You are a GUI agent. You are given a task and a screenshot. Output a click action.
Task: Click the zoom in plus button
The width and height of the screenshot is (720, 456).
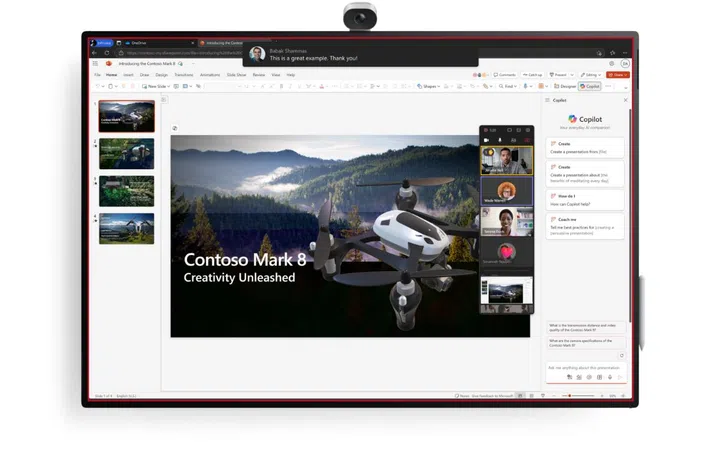pyautogui.click(x=602, y=395)
